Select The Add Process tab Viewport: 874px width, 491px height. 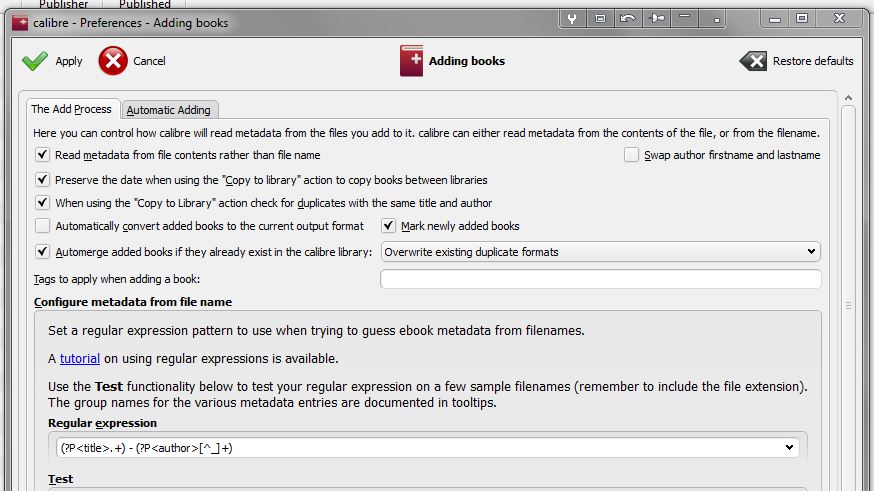pos(71,110)
